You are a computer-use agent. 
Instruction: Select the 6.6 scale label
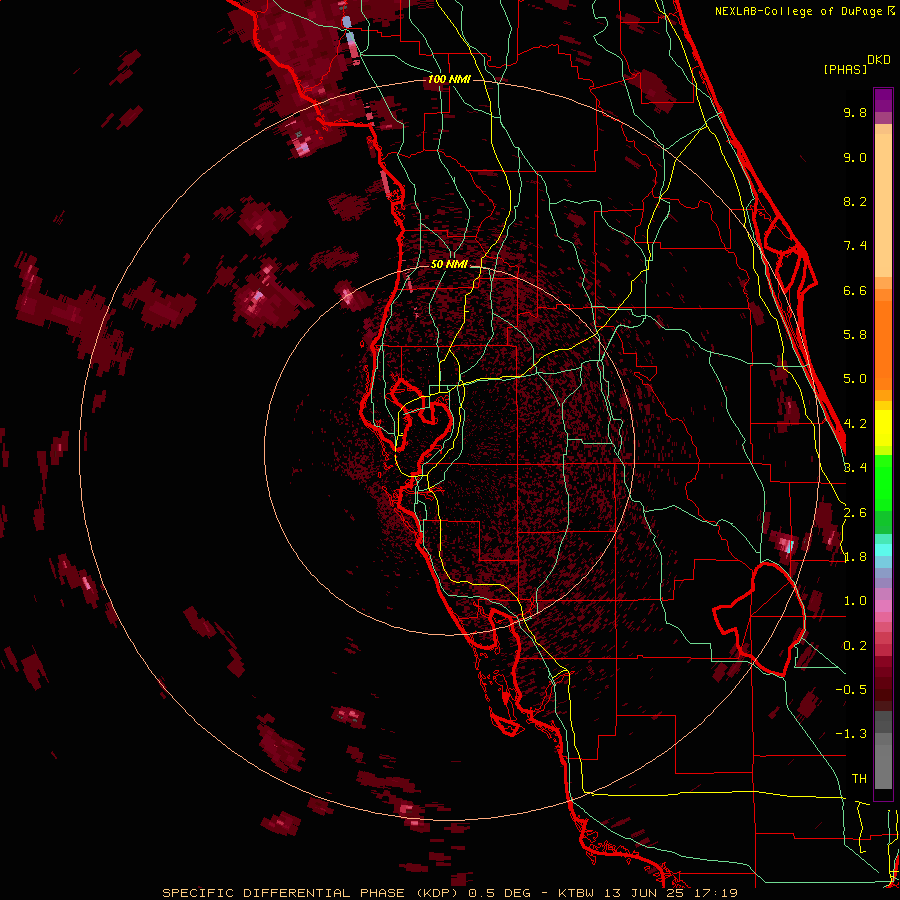pos(855,290)
